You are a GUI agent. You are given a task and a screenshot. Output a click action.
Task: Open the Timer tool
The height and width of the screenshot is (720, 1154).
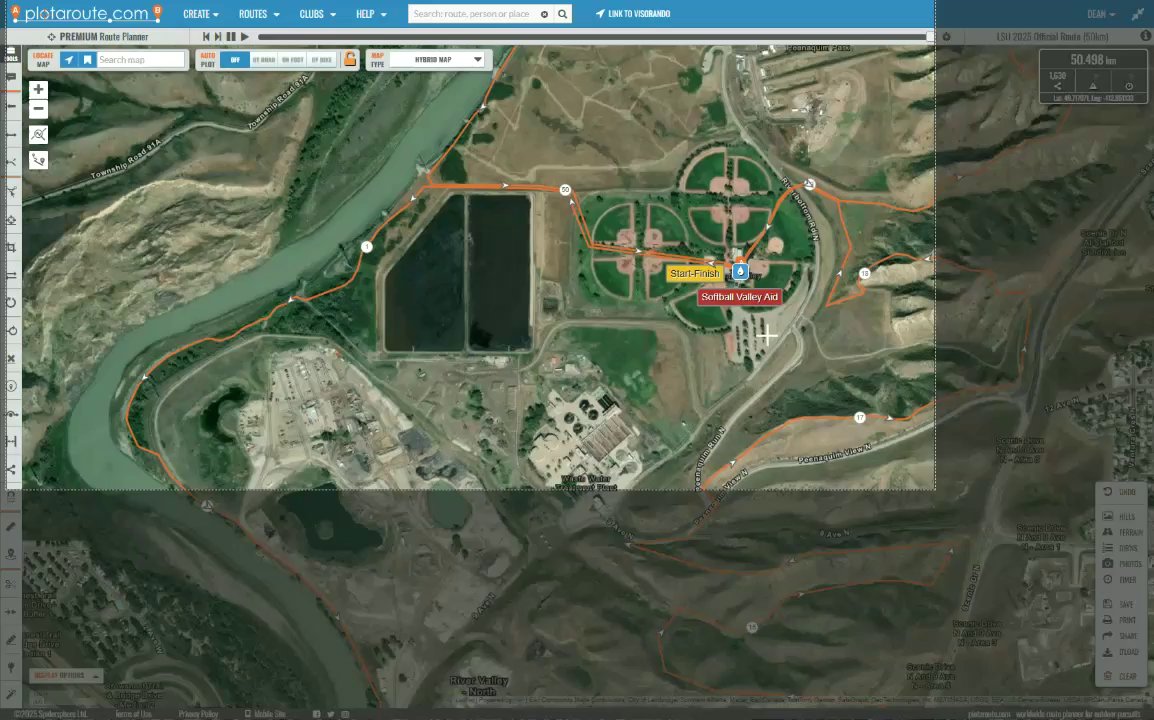coord(1119,579)
